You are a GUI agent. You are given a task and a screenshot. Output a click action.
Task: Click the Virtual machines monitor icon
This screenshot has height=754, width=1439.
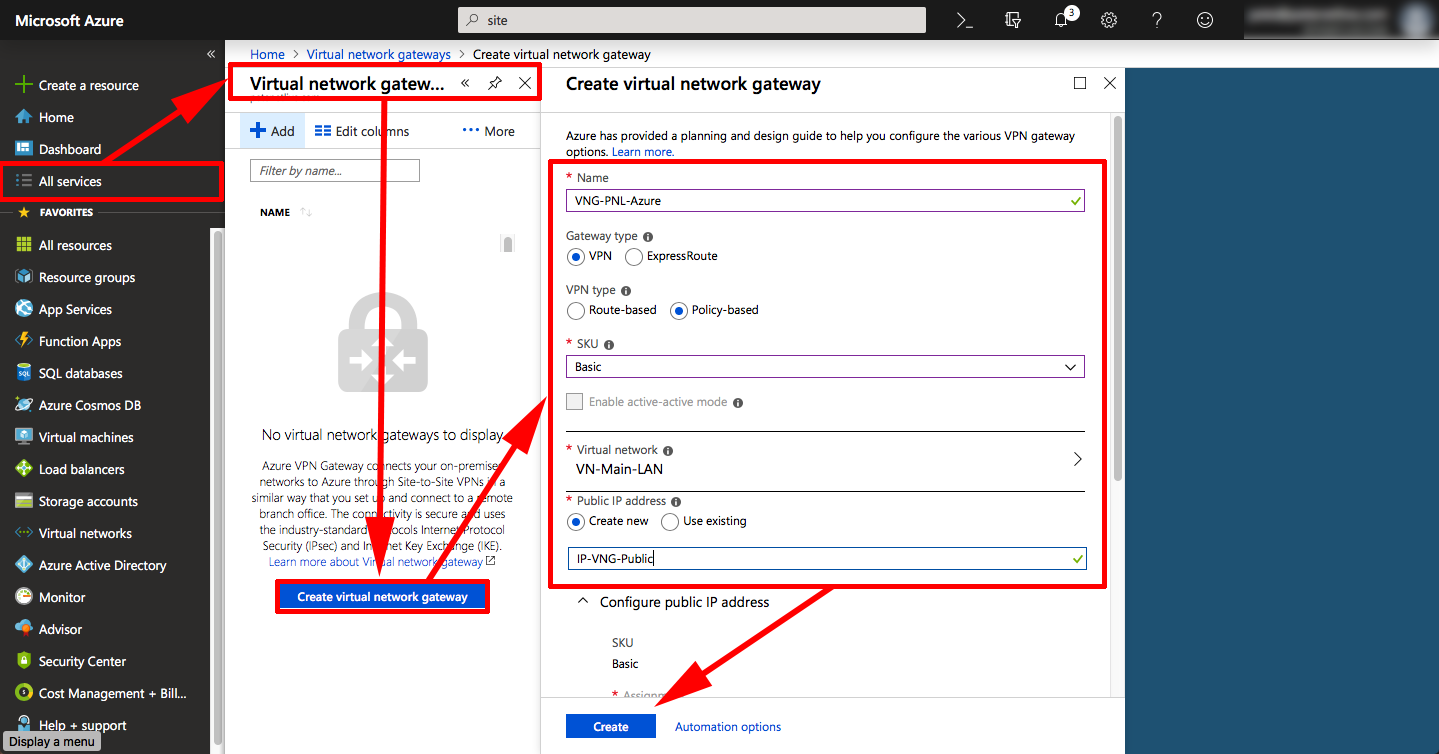(24, 437)
